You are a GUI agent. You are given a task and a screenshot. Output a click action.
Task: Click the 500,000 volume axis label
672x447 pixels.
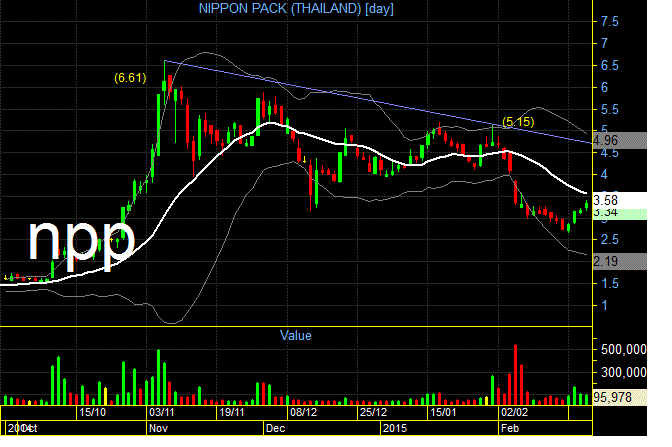(x=624, y=350)
